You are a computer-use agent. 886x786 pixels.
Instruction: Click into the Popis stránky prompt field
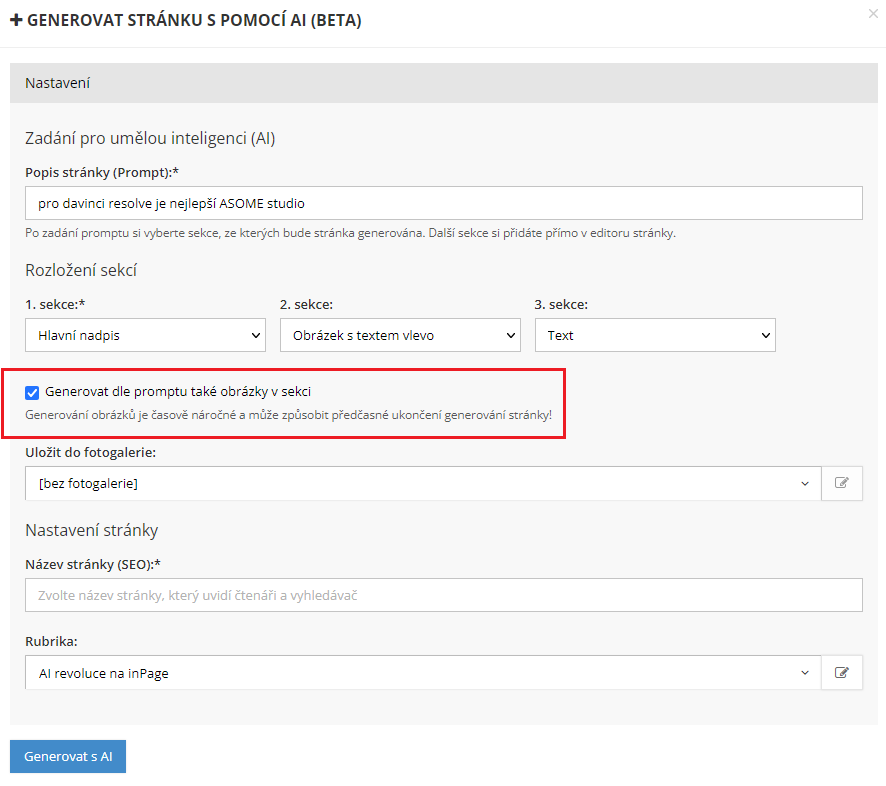[x=443, y=203]
